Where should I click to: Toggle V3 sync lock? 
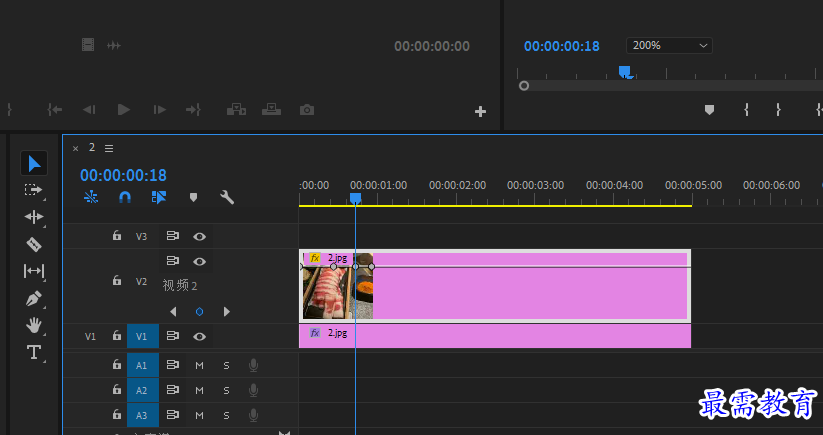coord(173,236)
